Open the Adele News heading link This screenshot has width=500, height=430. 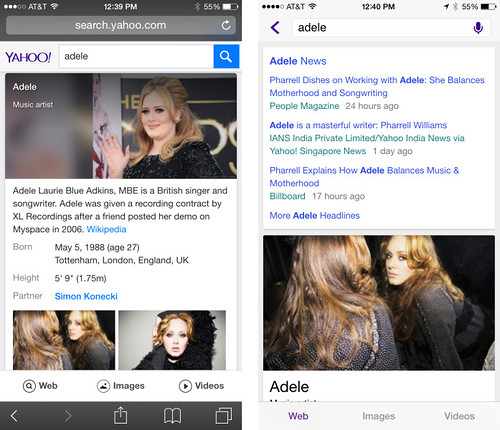click(298, 61)
